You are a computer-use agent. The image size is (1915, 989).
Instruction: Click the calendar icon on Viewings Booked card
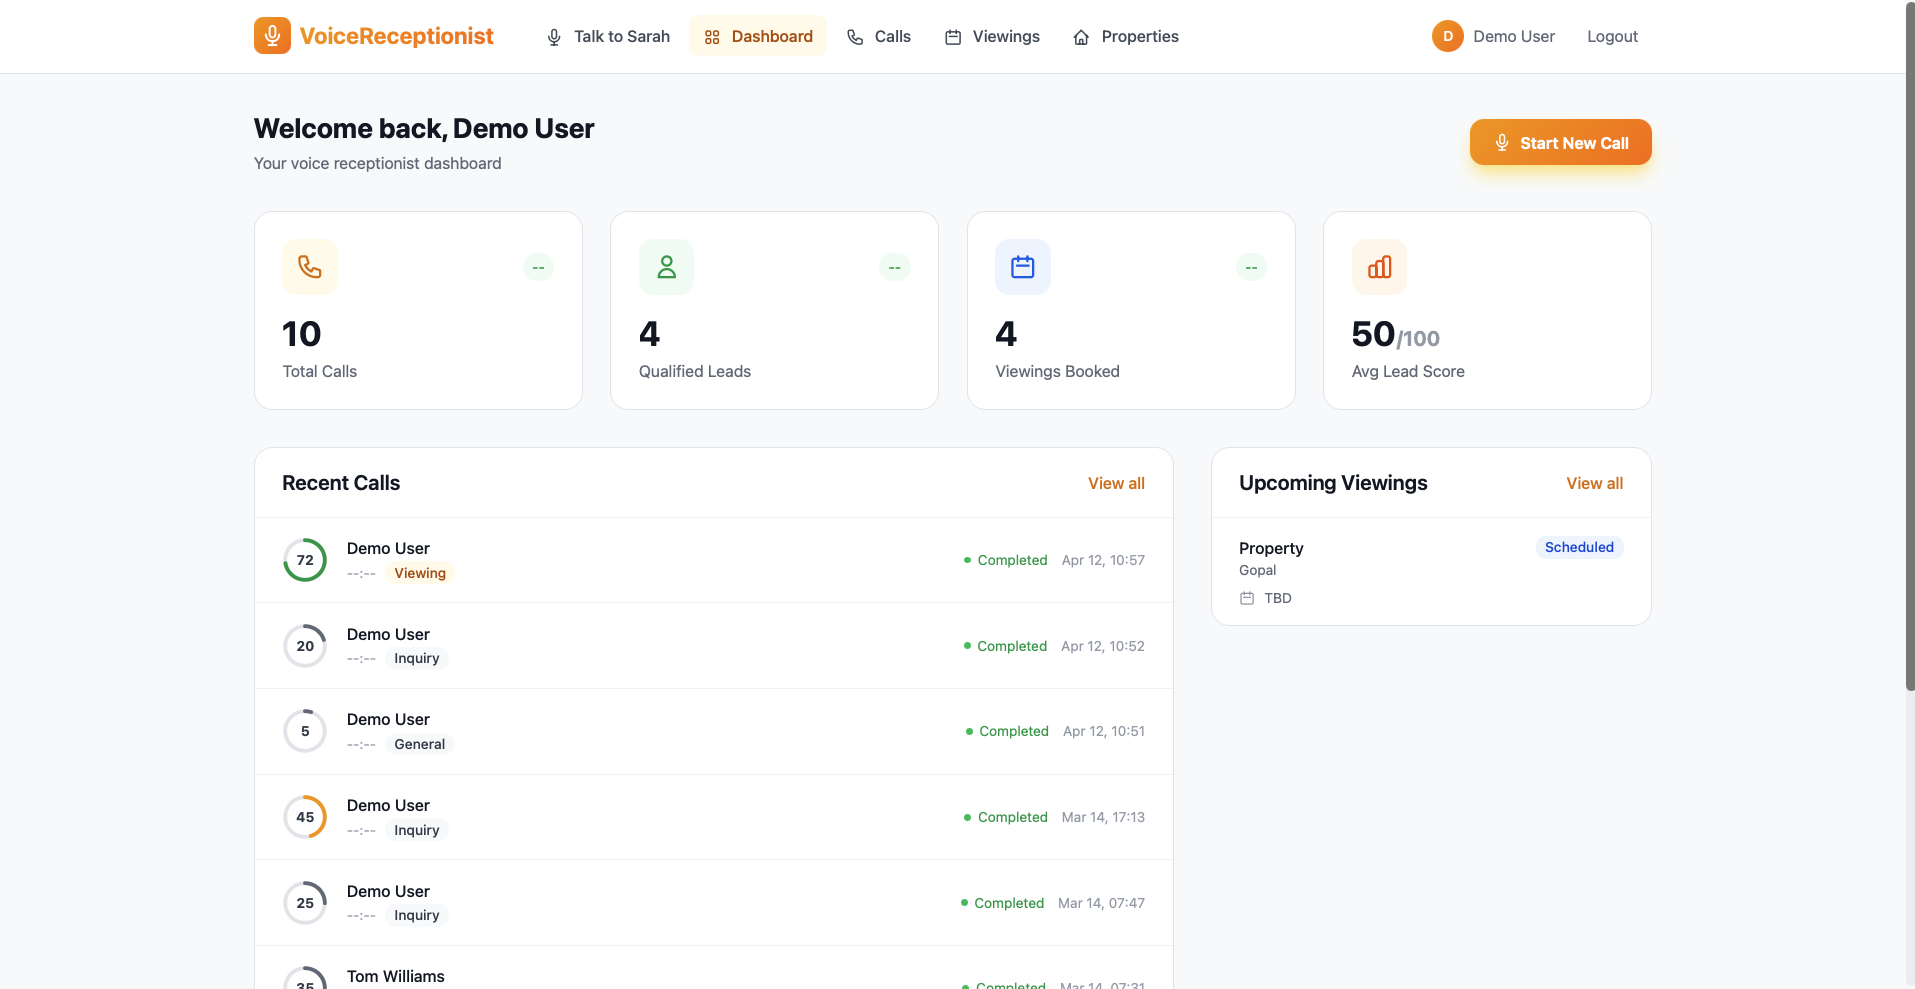[x=1022, y=267]
